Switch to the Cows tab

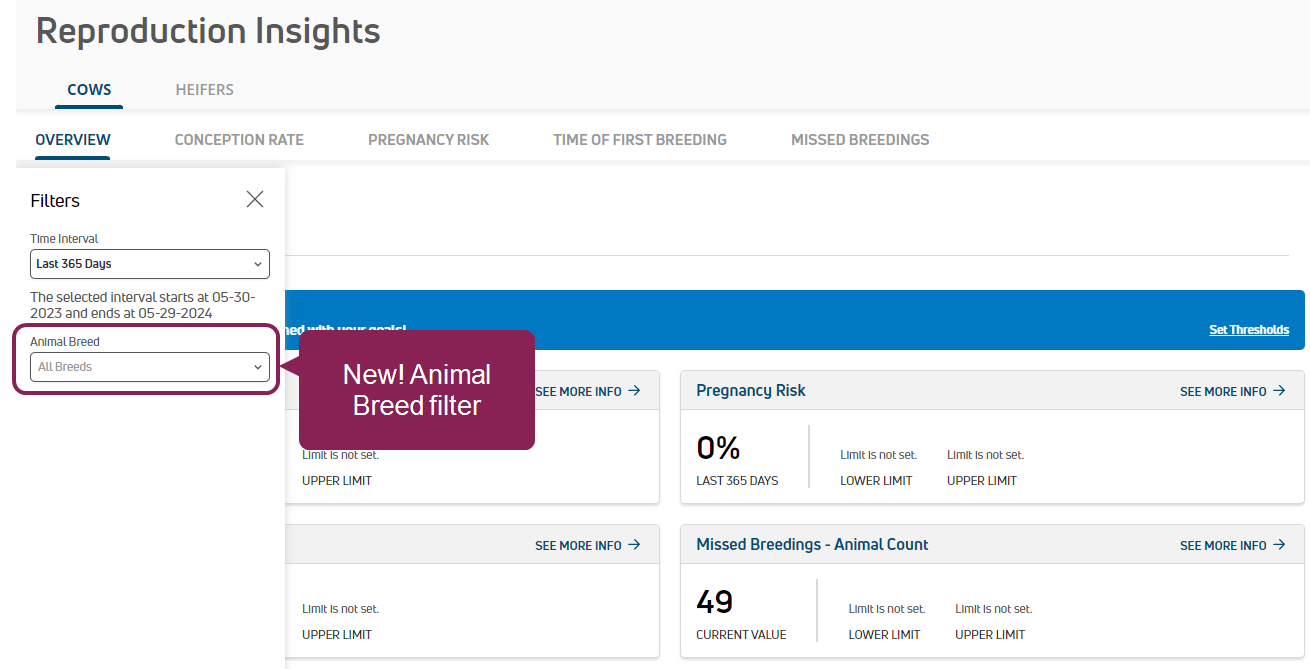pos(89,90)
